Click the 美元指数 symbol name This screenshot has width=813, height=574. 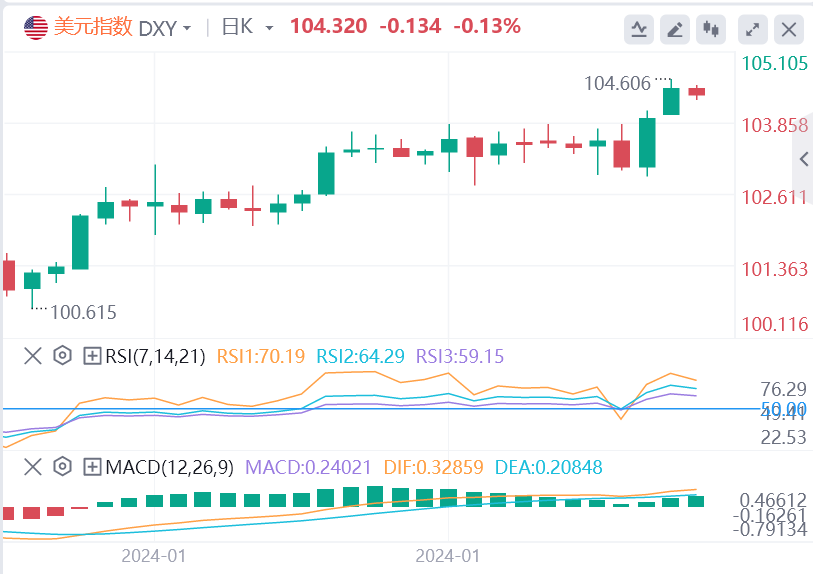pyautogui.click(x=93, y=27)
